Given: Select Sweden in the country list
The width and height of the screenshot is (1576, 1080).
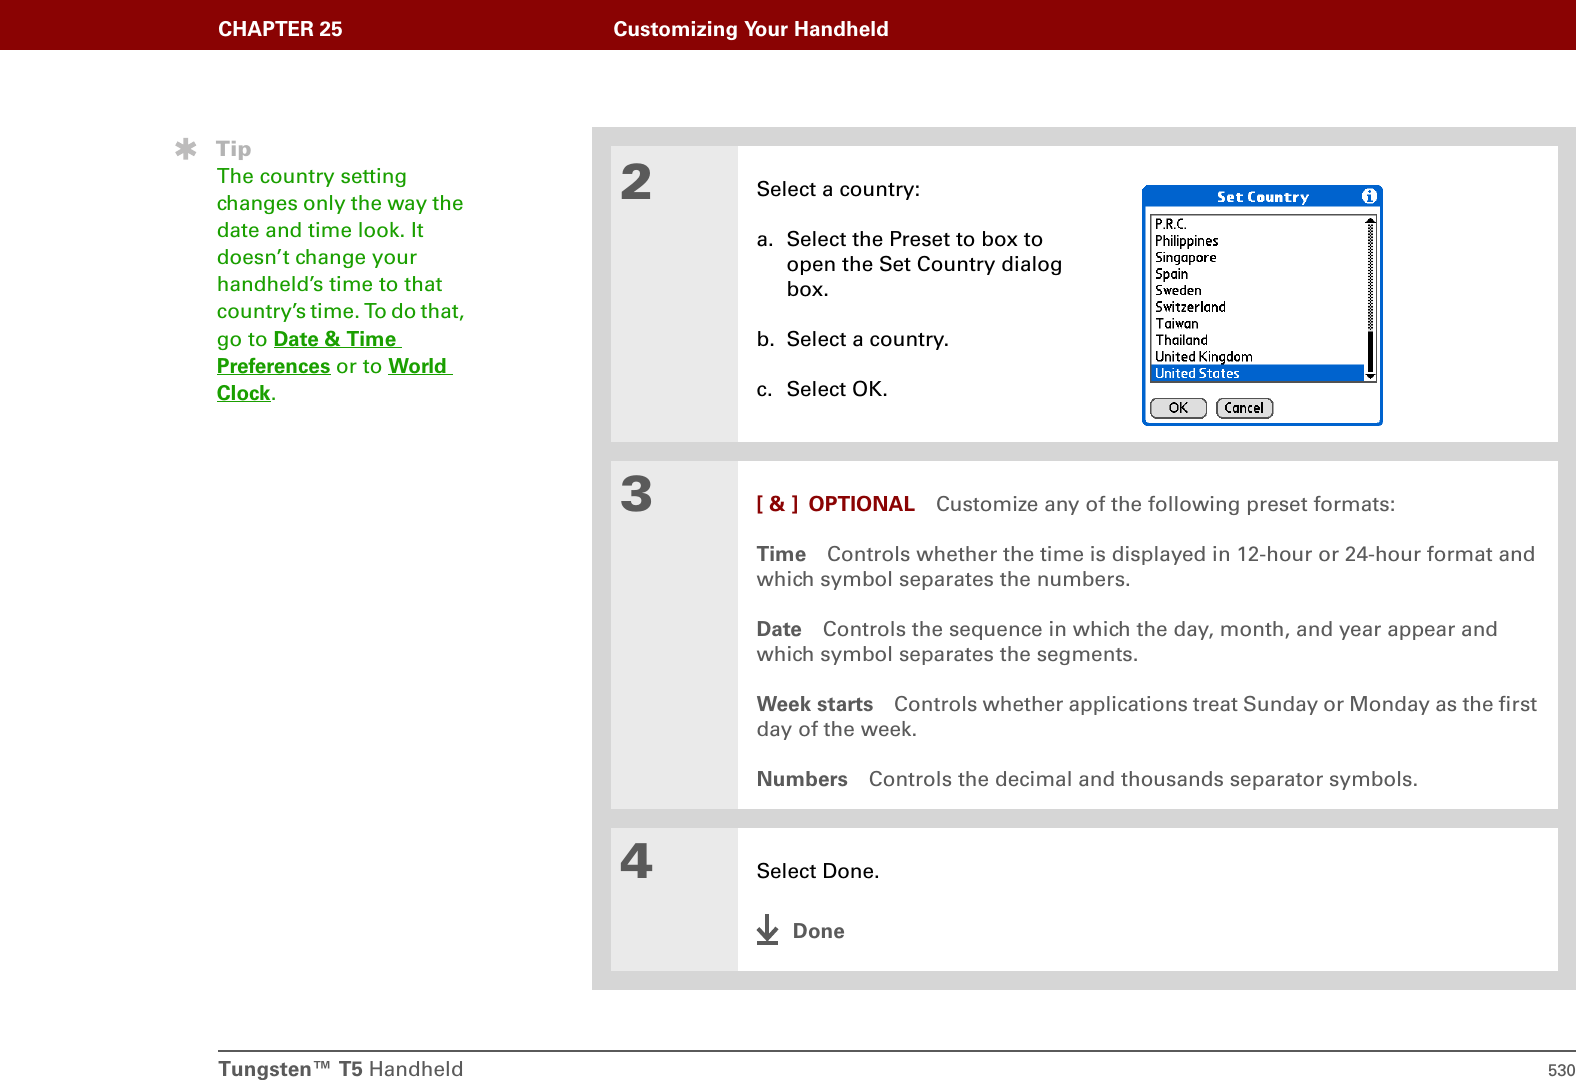Looking at the screenshot, I should pyautogui.click(x=1258, y=290).
